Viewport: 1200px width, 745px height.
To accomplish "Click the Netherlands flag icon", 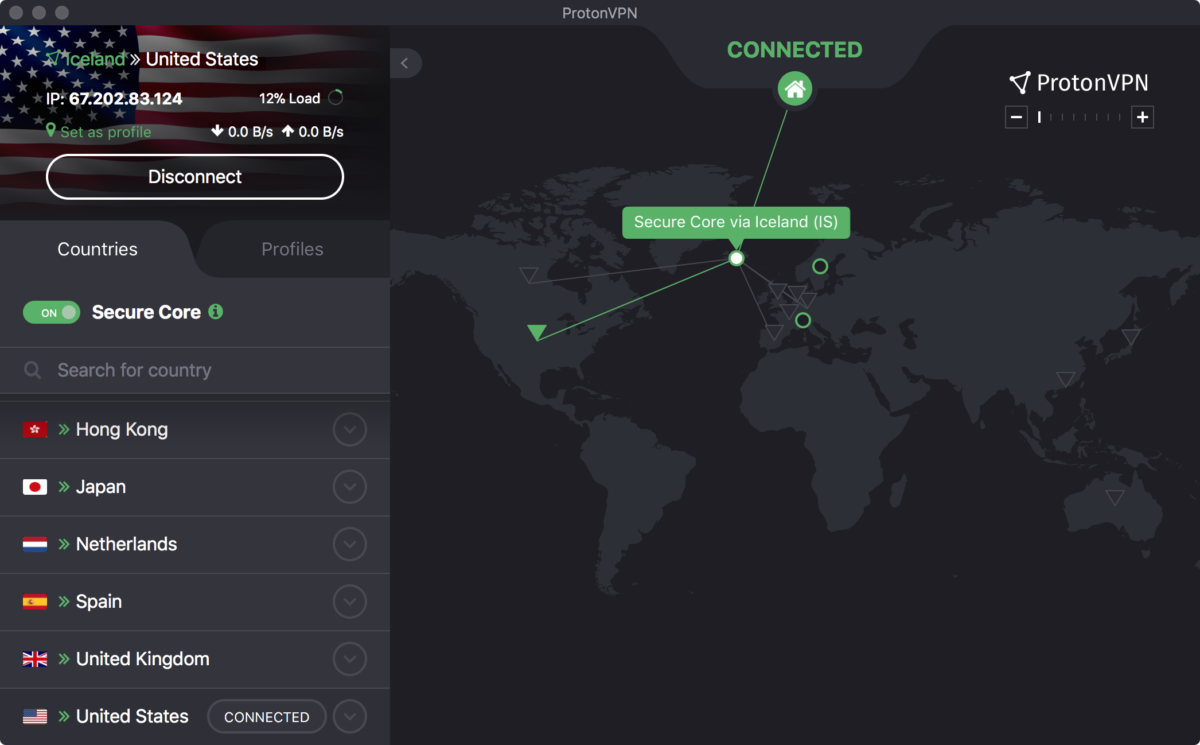I will click(x=35, y=544).
